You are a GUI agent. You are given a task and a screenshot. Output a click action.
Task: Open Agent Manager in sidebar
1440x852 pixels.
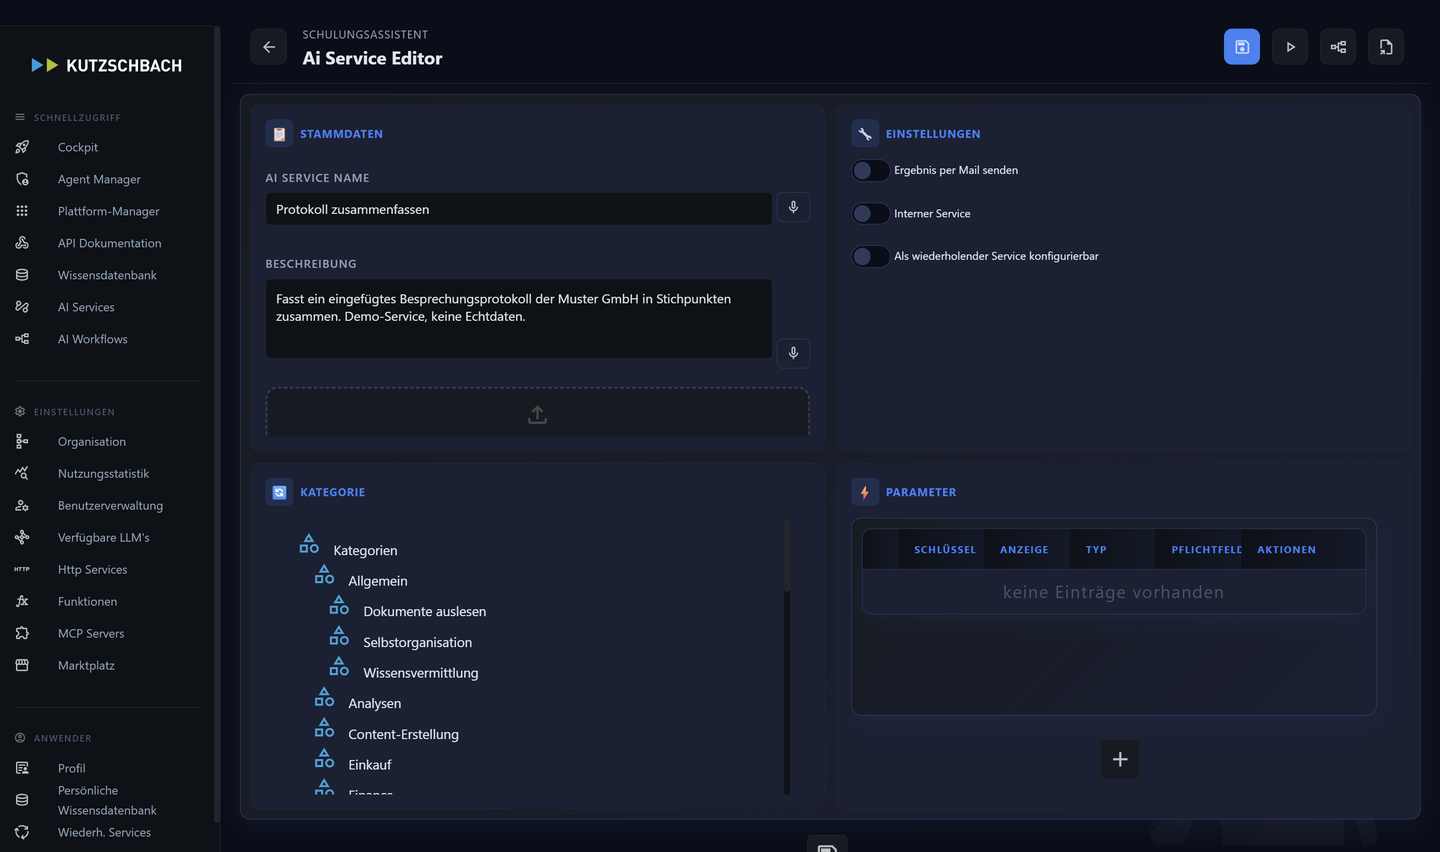pos(99,179)
